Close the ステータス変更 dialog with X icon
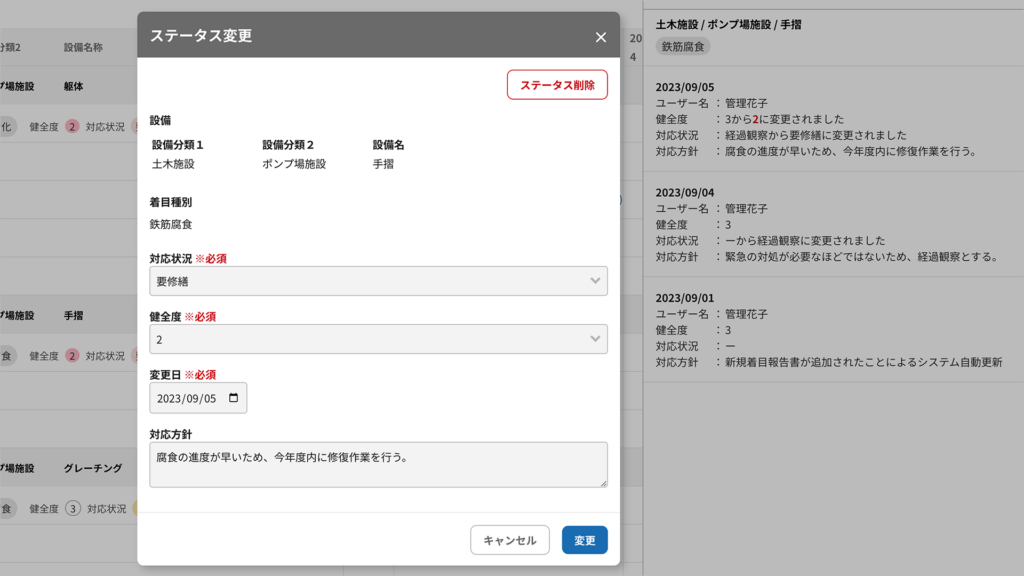Screen dimensions: 1024x576 pyautogui.click(x=601, y=37)
